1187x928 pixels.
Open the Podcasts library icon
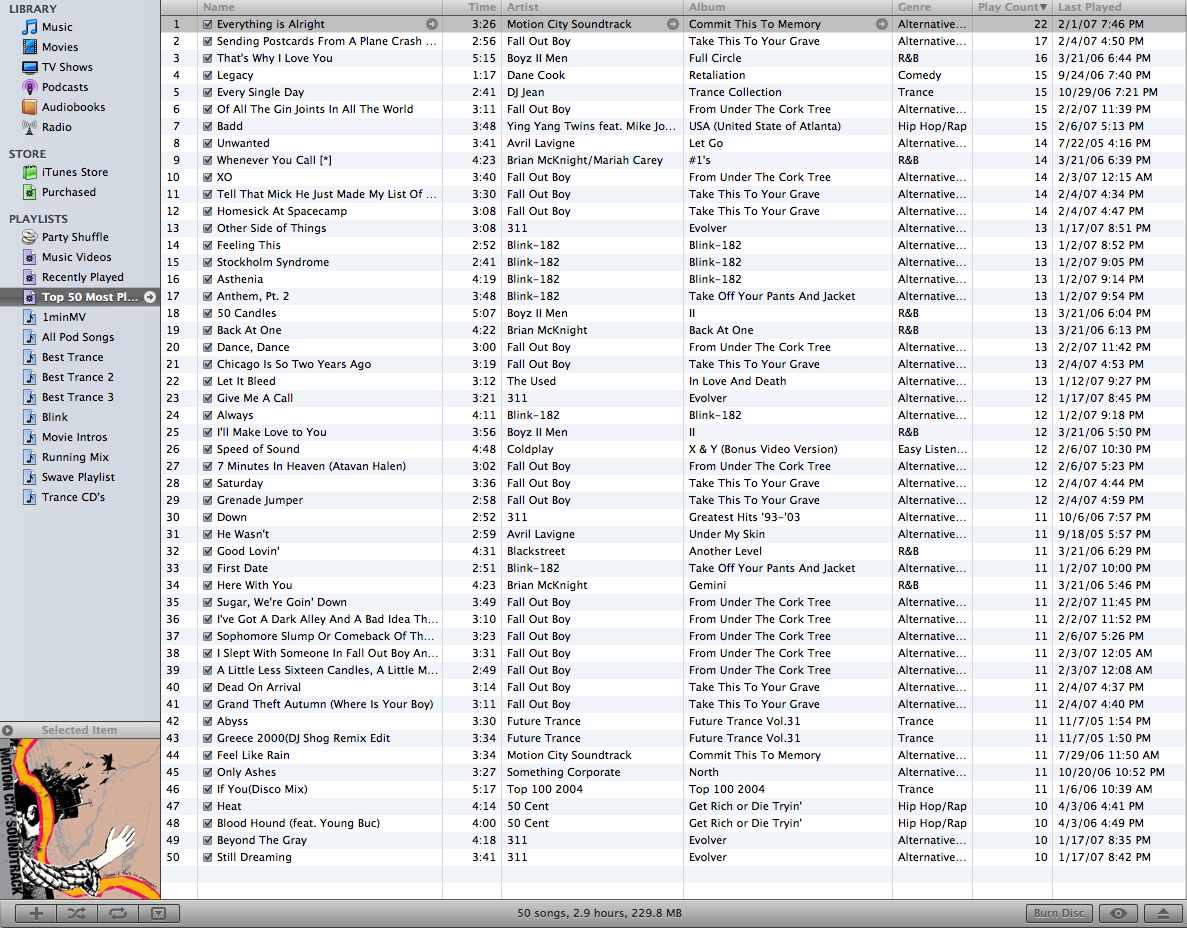30,87
